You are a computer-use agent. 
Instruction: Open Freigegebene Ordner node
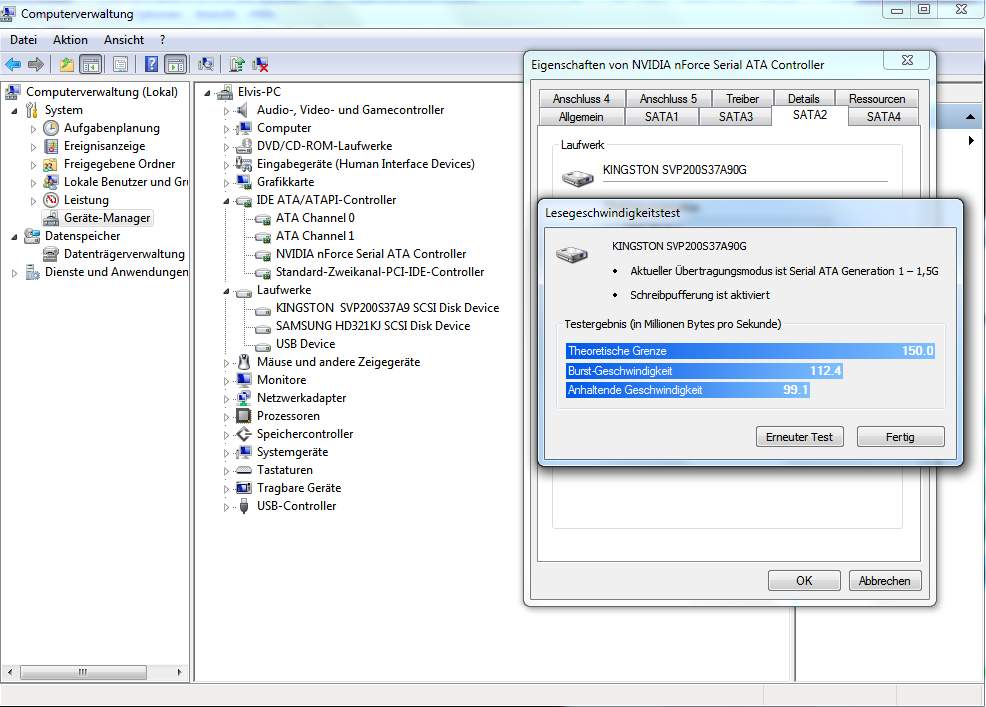click(x=119, y=164)
